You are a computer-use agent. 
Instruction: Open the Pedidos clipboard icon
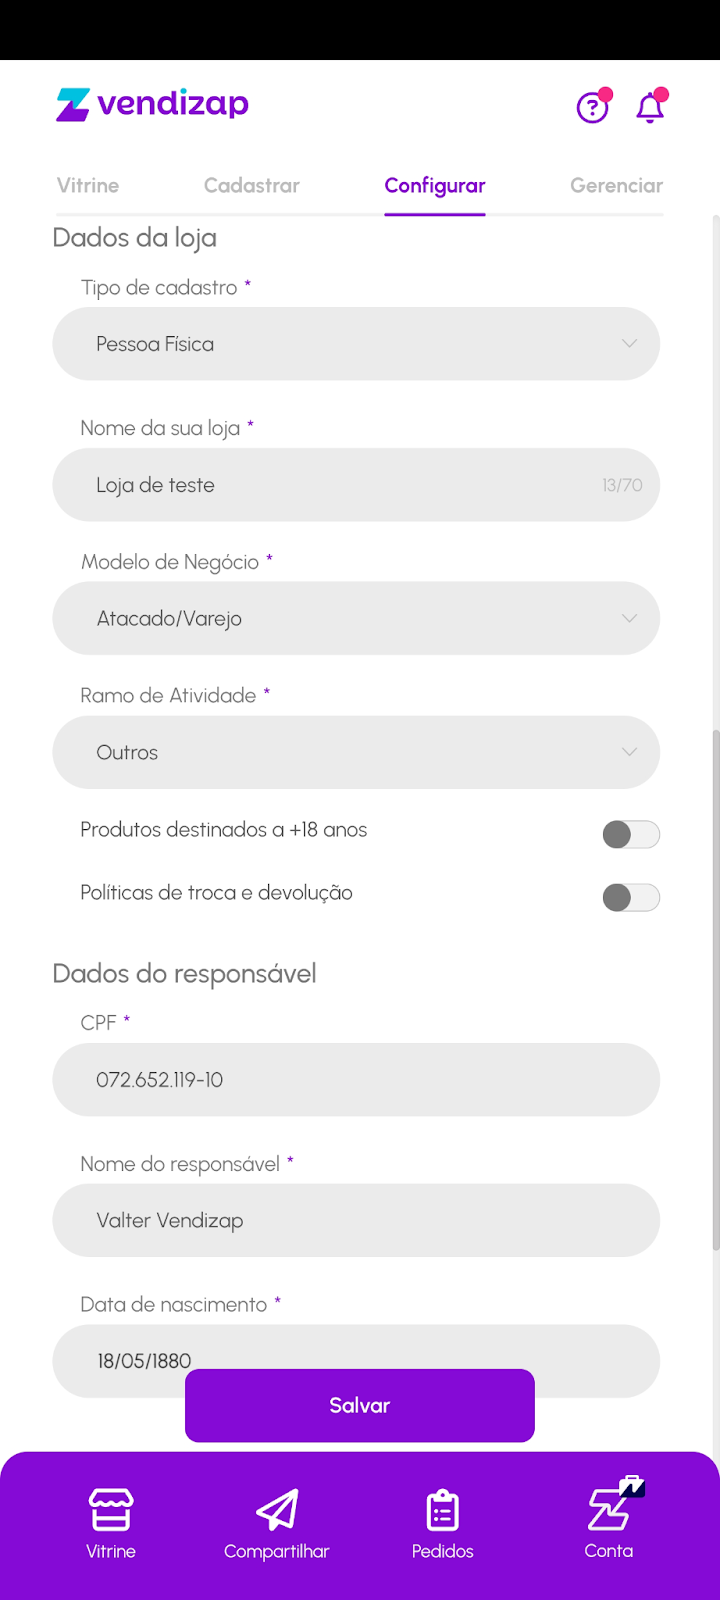point(442,1522)
